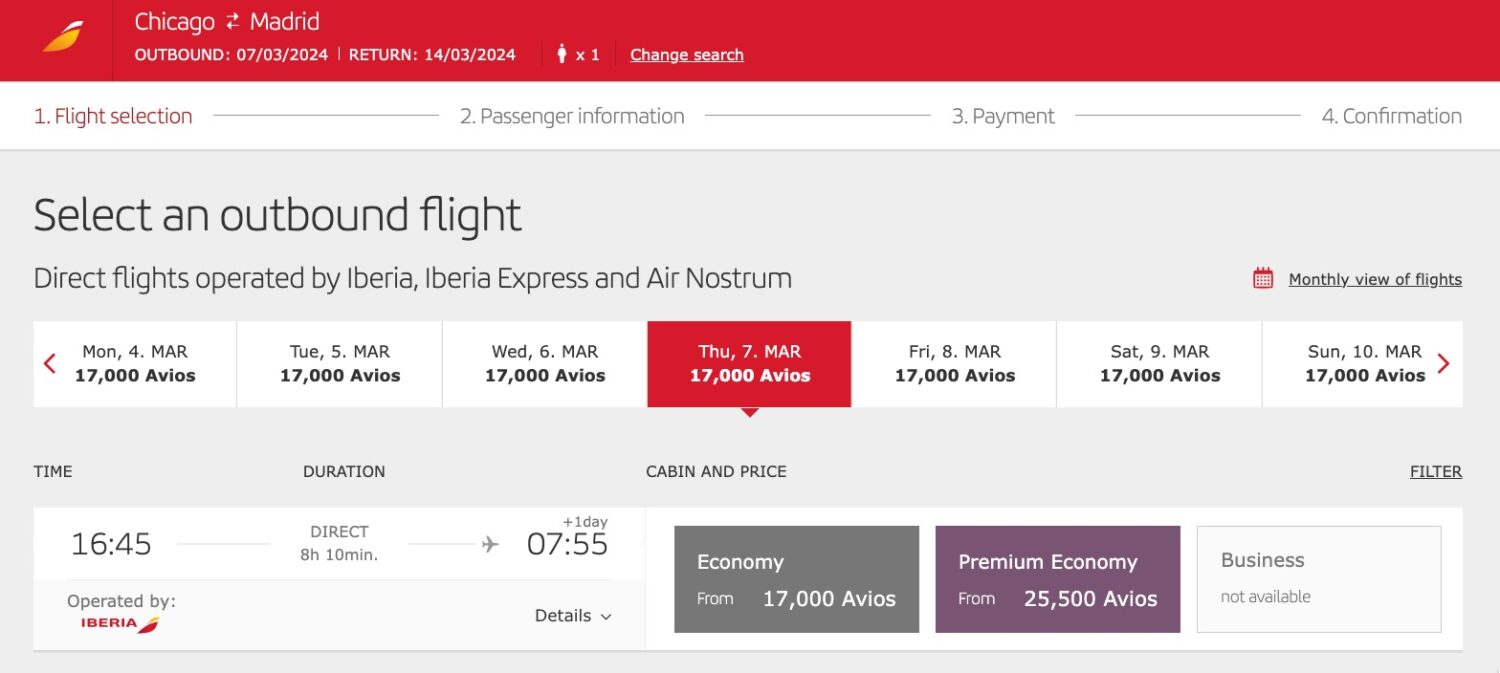1500x673 pixels.
Task: Show earlier dates with left arrow
Action: pos(50,364)
